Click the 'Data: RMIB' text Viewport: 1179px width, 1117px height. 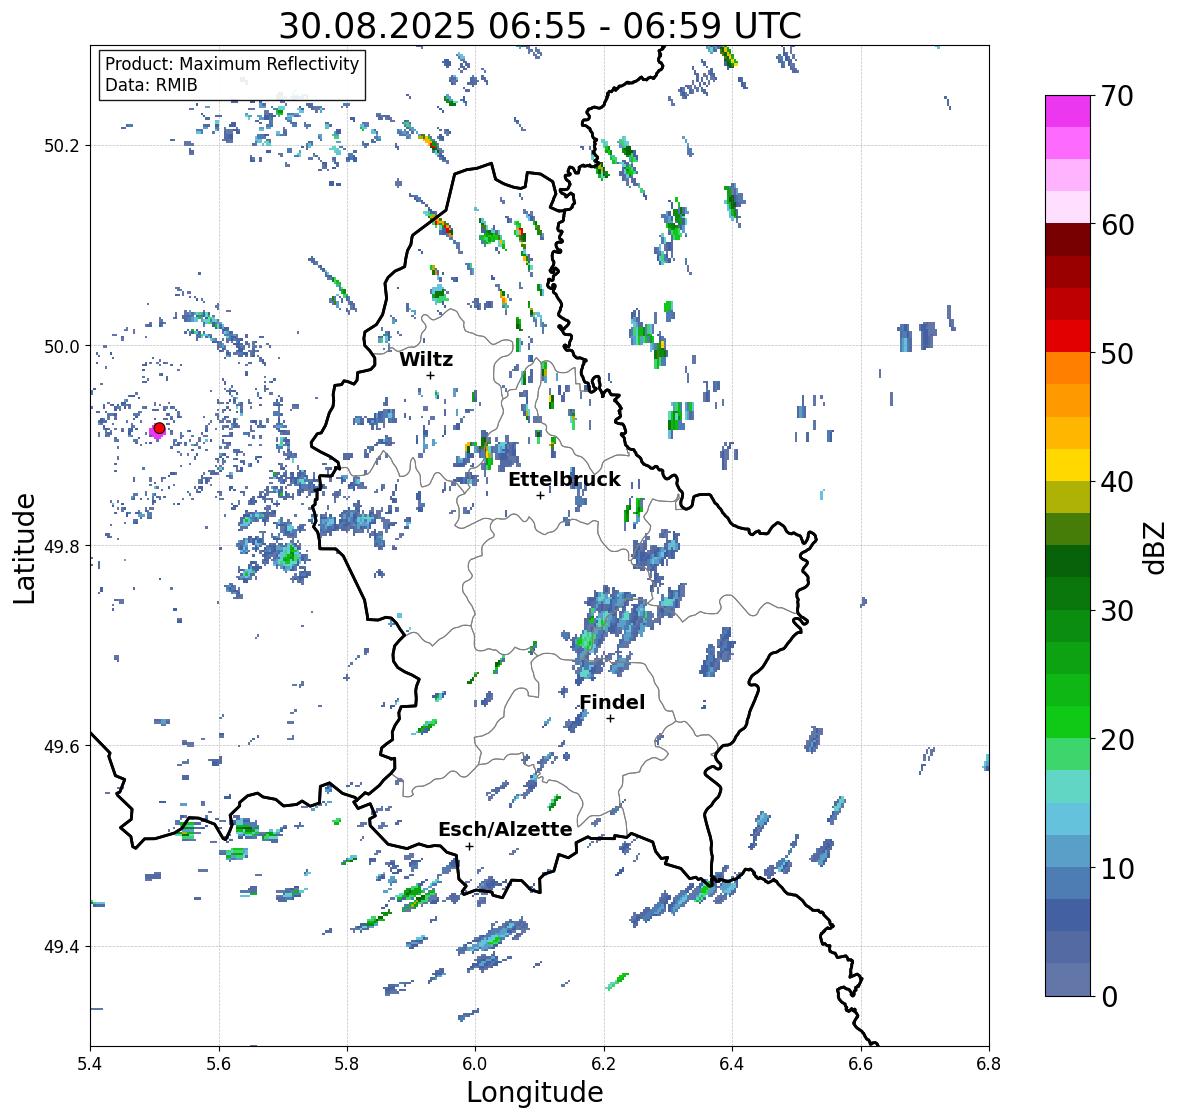coord(151,85)
